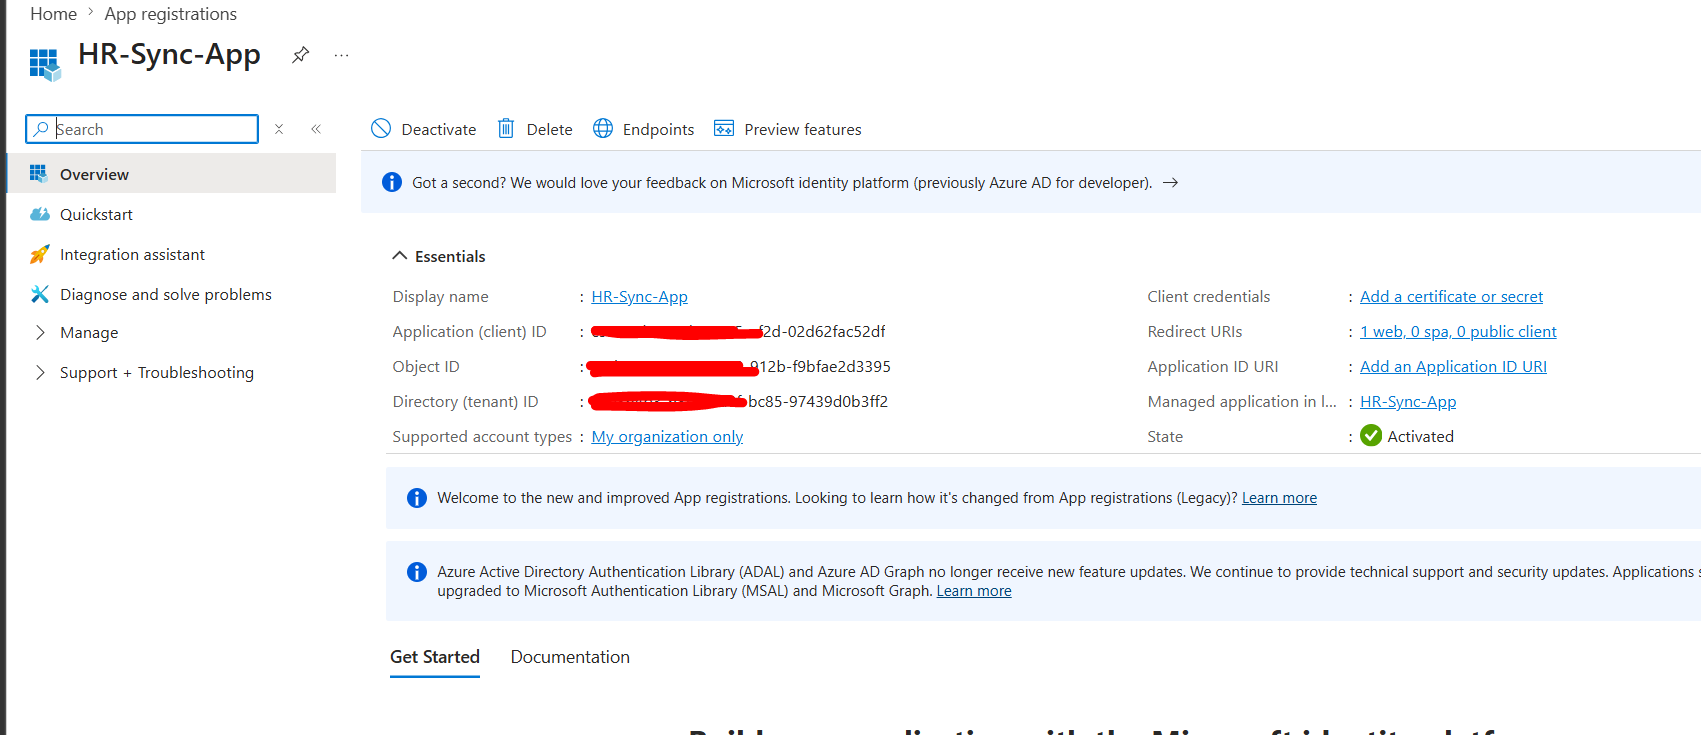This screenshot has height=735, width=1701.
Task: Click the search magnifier icon
Action: pyautogui.click(x=41, y=129)
